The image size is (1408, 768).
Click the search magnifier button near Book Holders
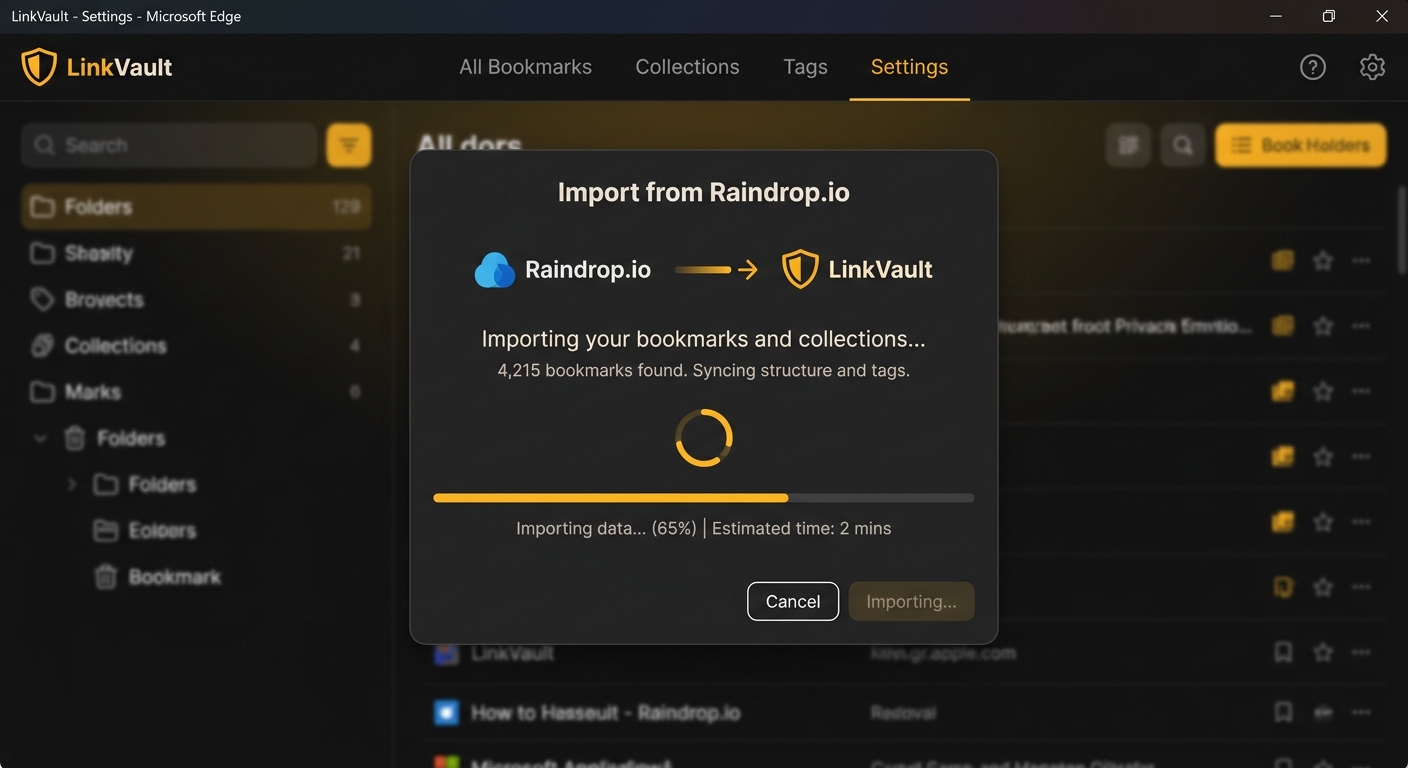pyautogui.click(x=1183, y=146)
